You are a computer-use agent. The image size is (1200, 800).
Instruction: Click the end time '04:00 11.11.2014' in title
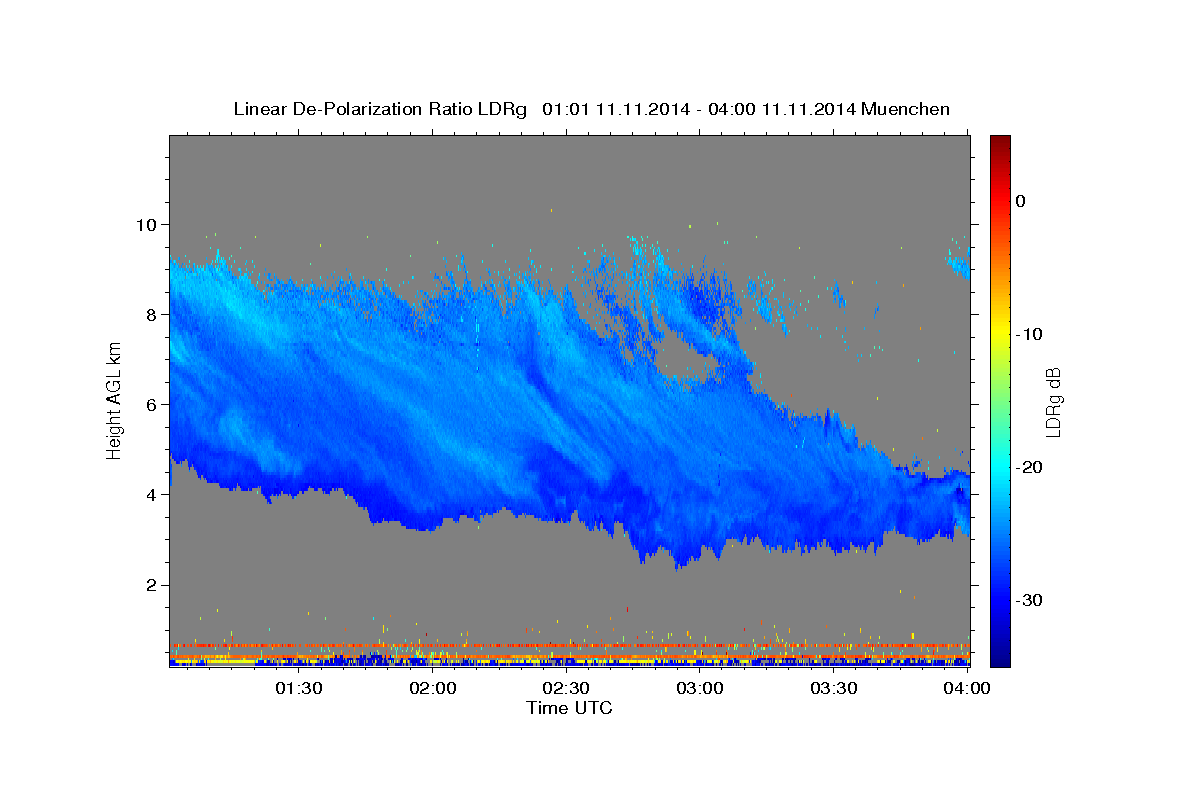pos(781,109)
